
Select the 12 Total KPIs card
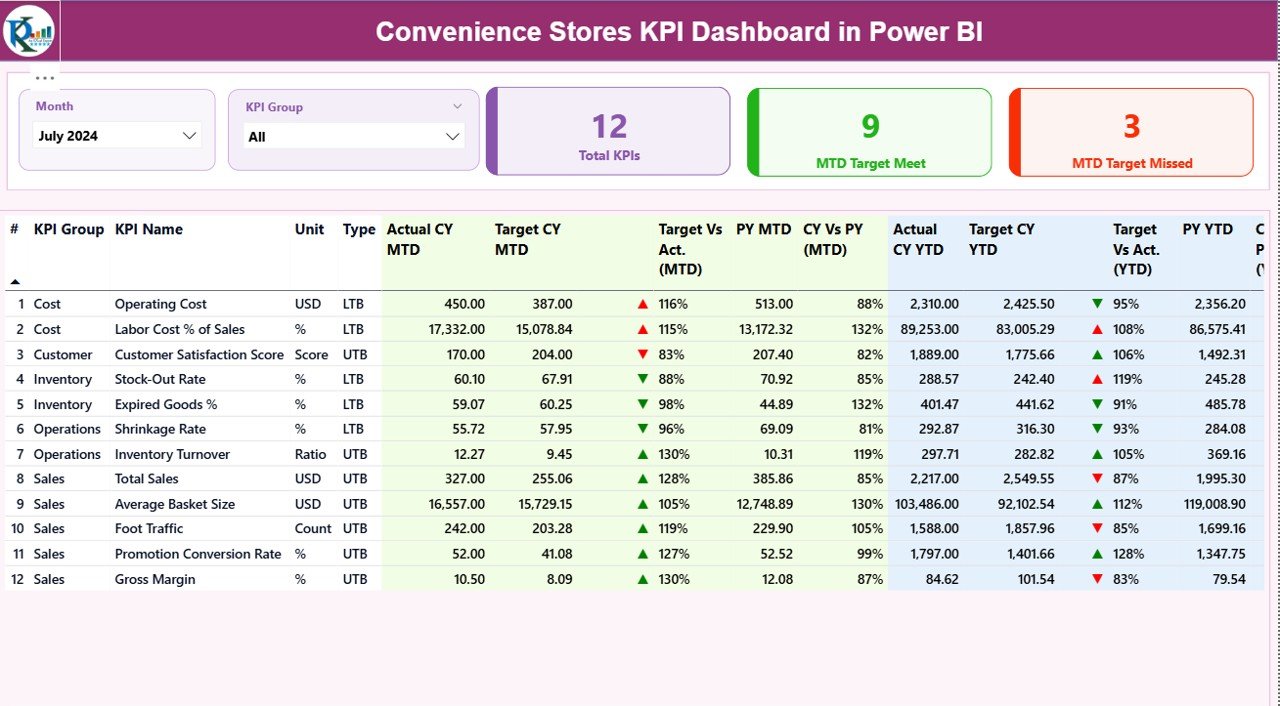click(x=609, y=131)
